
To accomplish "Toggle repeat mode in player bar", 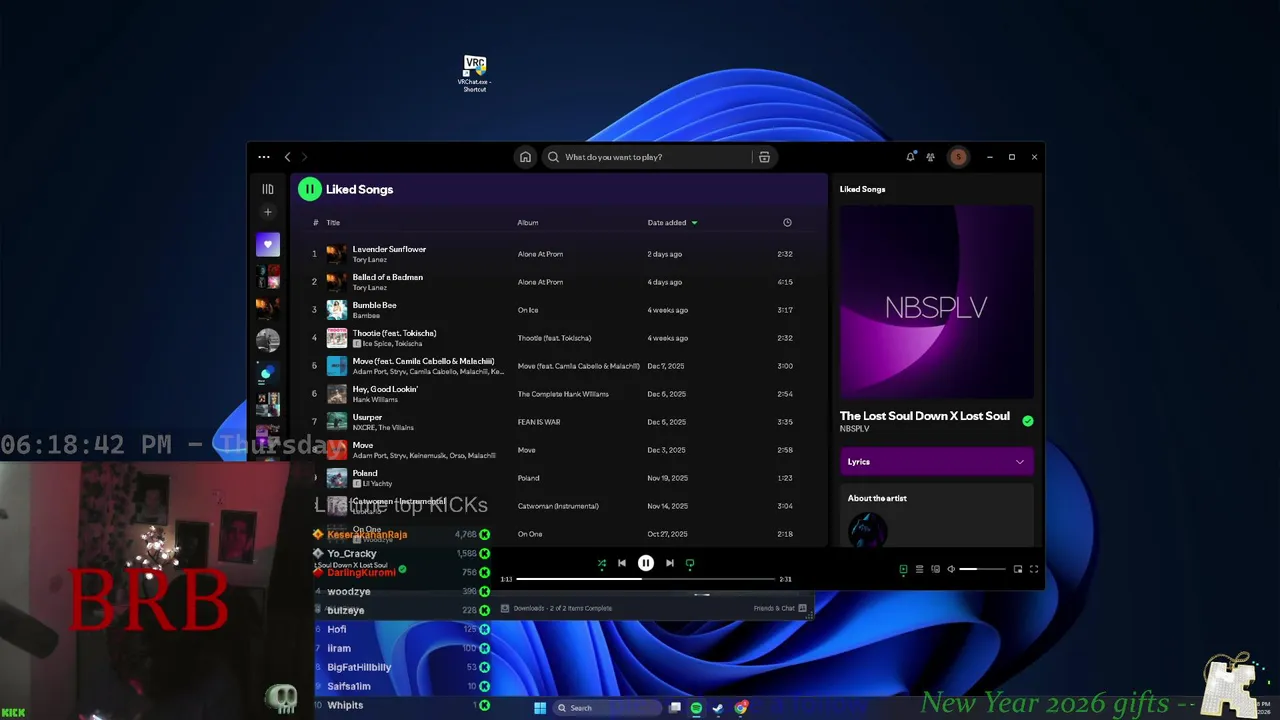I will tap(690, 563).
